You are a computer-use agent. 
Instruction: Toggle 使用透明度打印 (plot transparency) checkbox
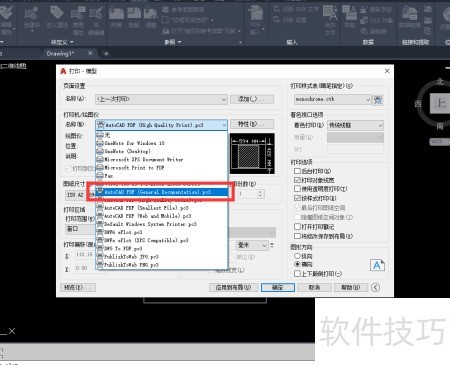(x=297, y=189)
